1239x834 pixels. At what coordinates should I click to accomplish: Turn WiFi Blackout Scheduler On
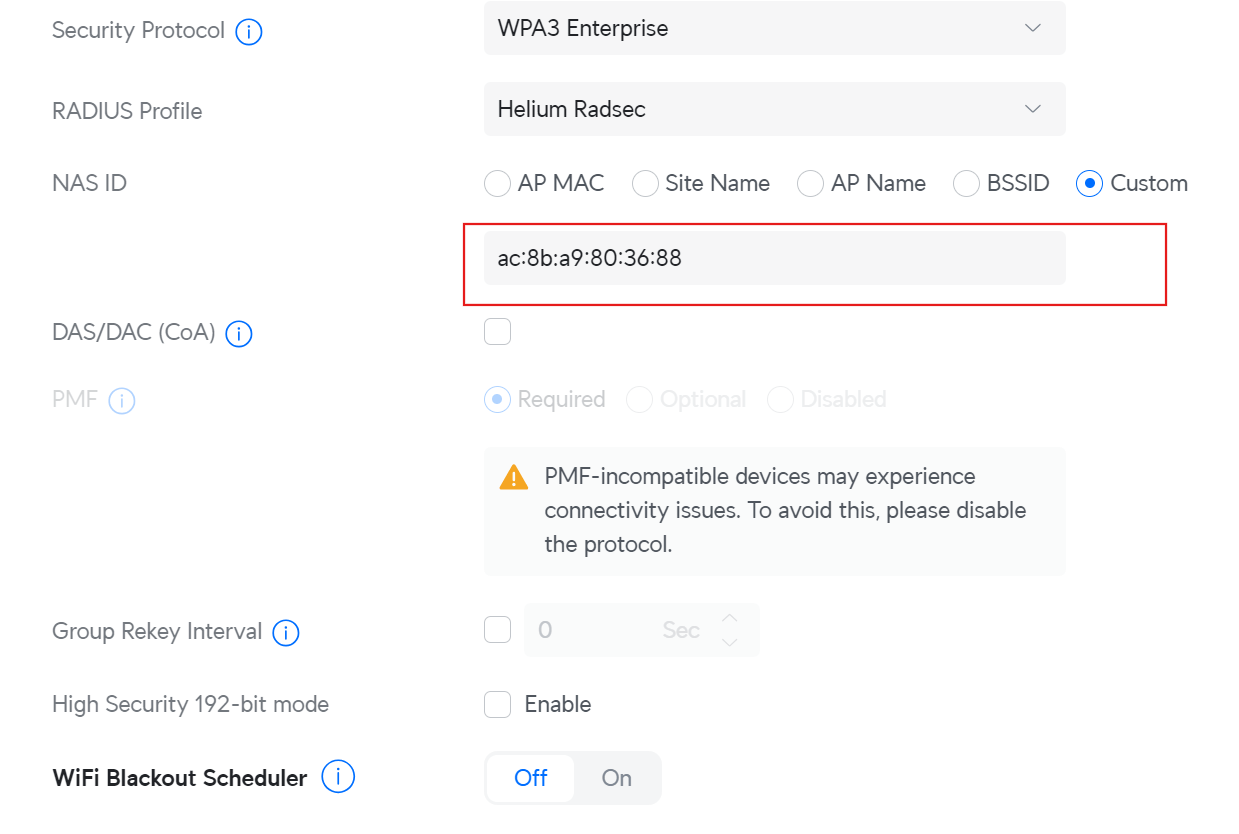(x=616, y=778)
